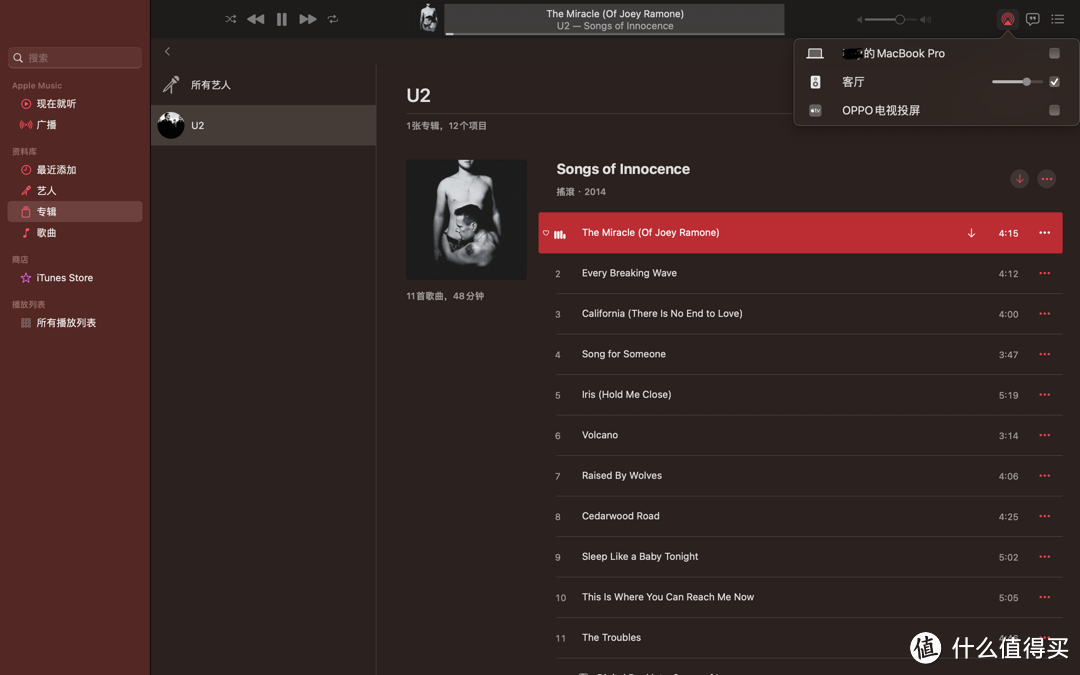Toggle shuffle playback
This screenshot has width=1080, height=675.
[x=230, y=19]
